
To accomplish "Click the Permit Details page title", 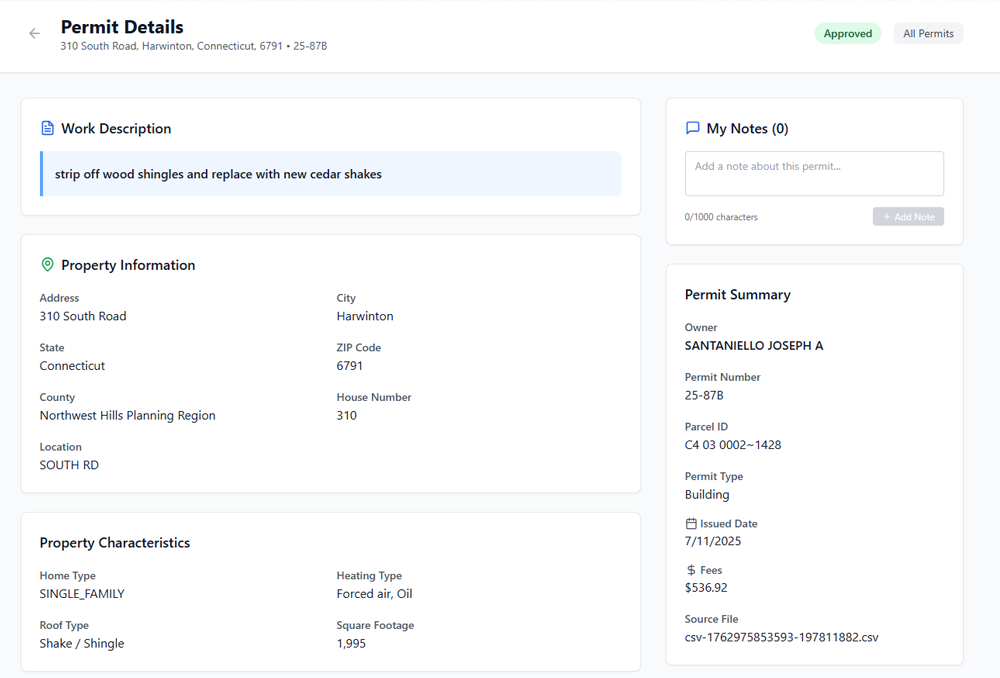I will click(122, 27).
